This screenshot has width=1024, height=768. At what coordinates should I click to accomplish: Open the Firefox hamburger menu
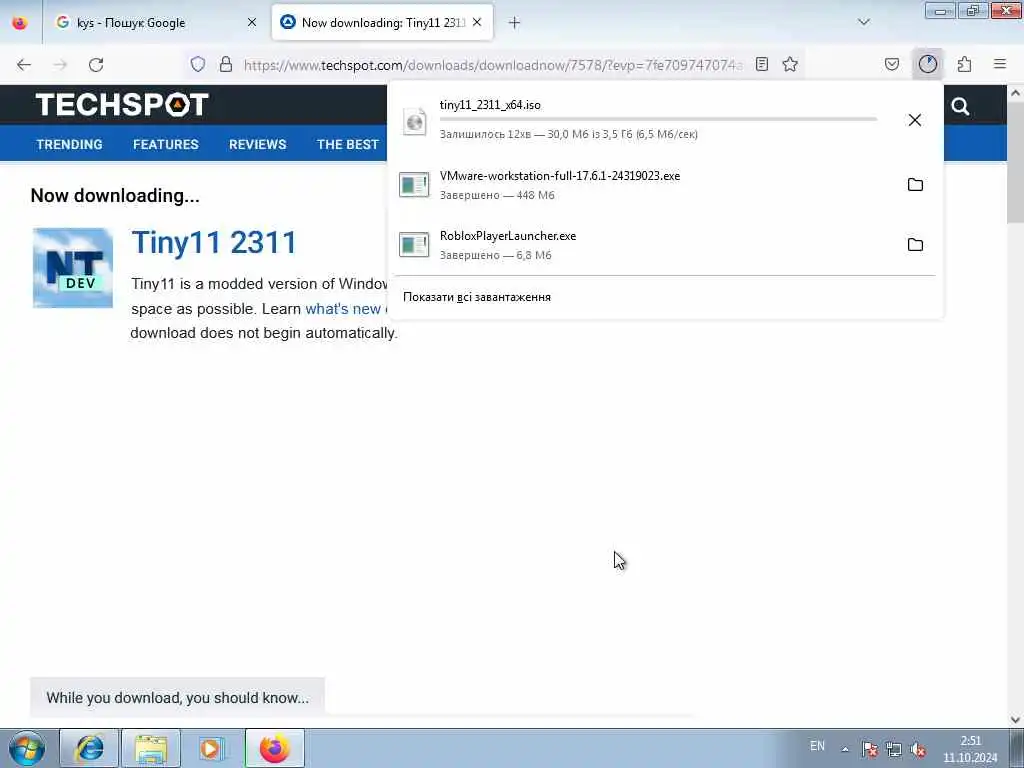tap(1000, 64)
